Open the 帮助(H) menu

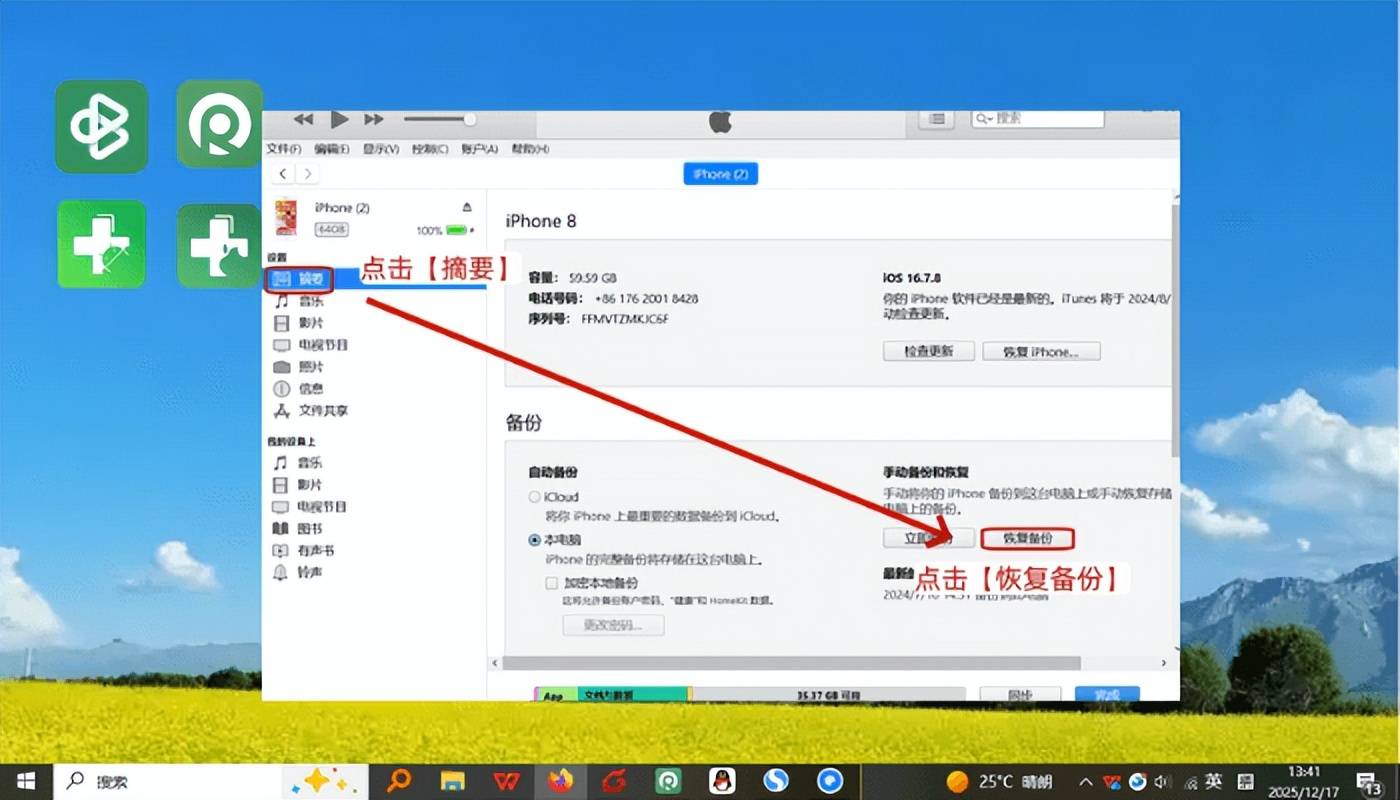point(530,149)
